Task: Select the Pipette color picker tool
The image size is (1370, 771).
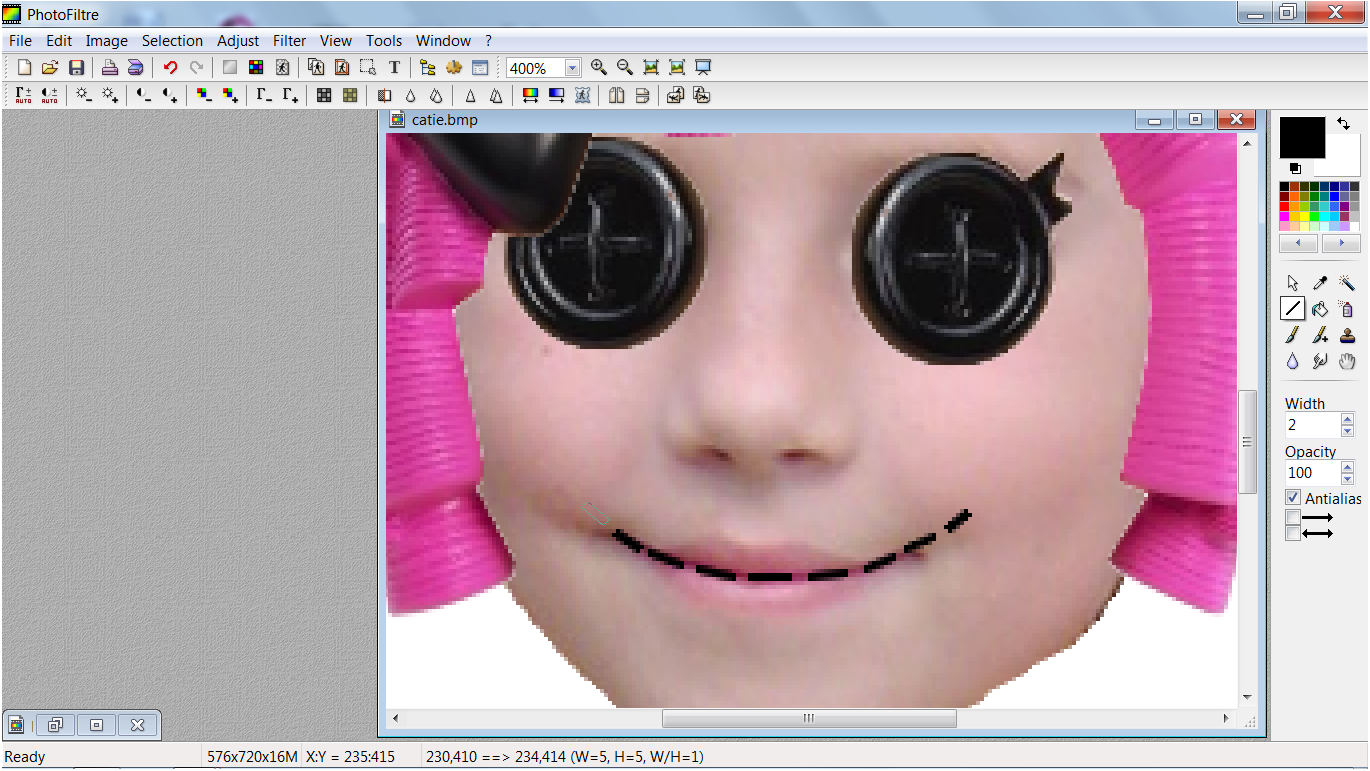Action: point(1320,283)
